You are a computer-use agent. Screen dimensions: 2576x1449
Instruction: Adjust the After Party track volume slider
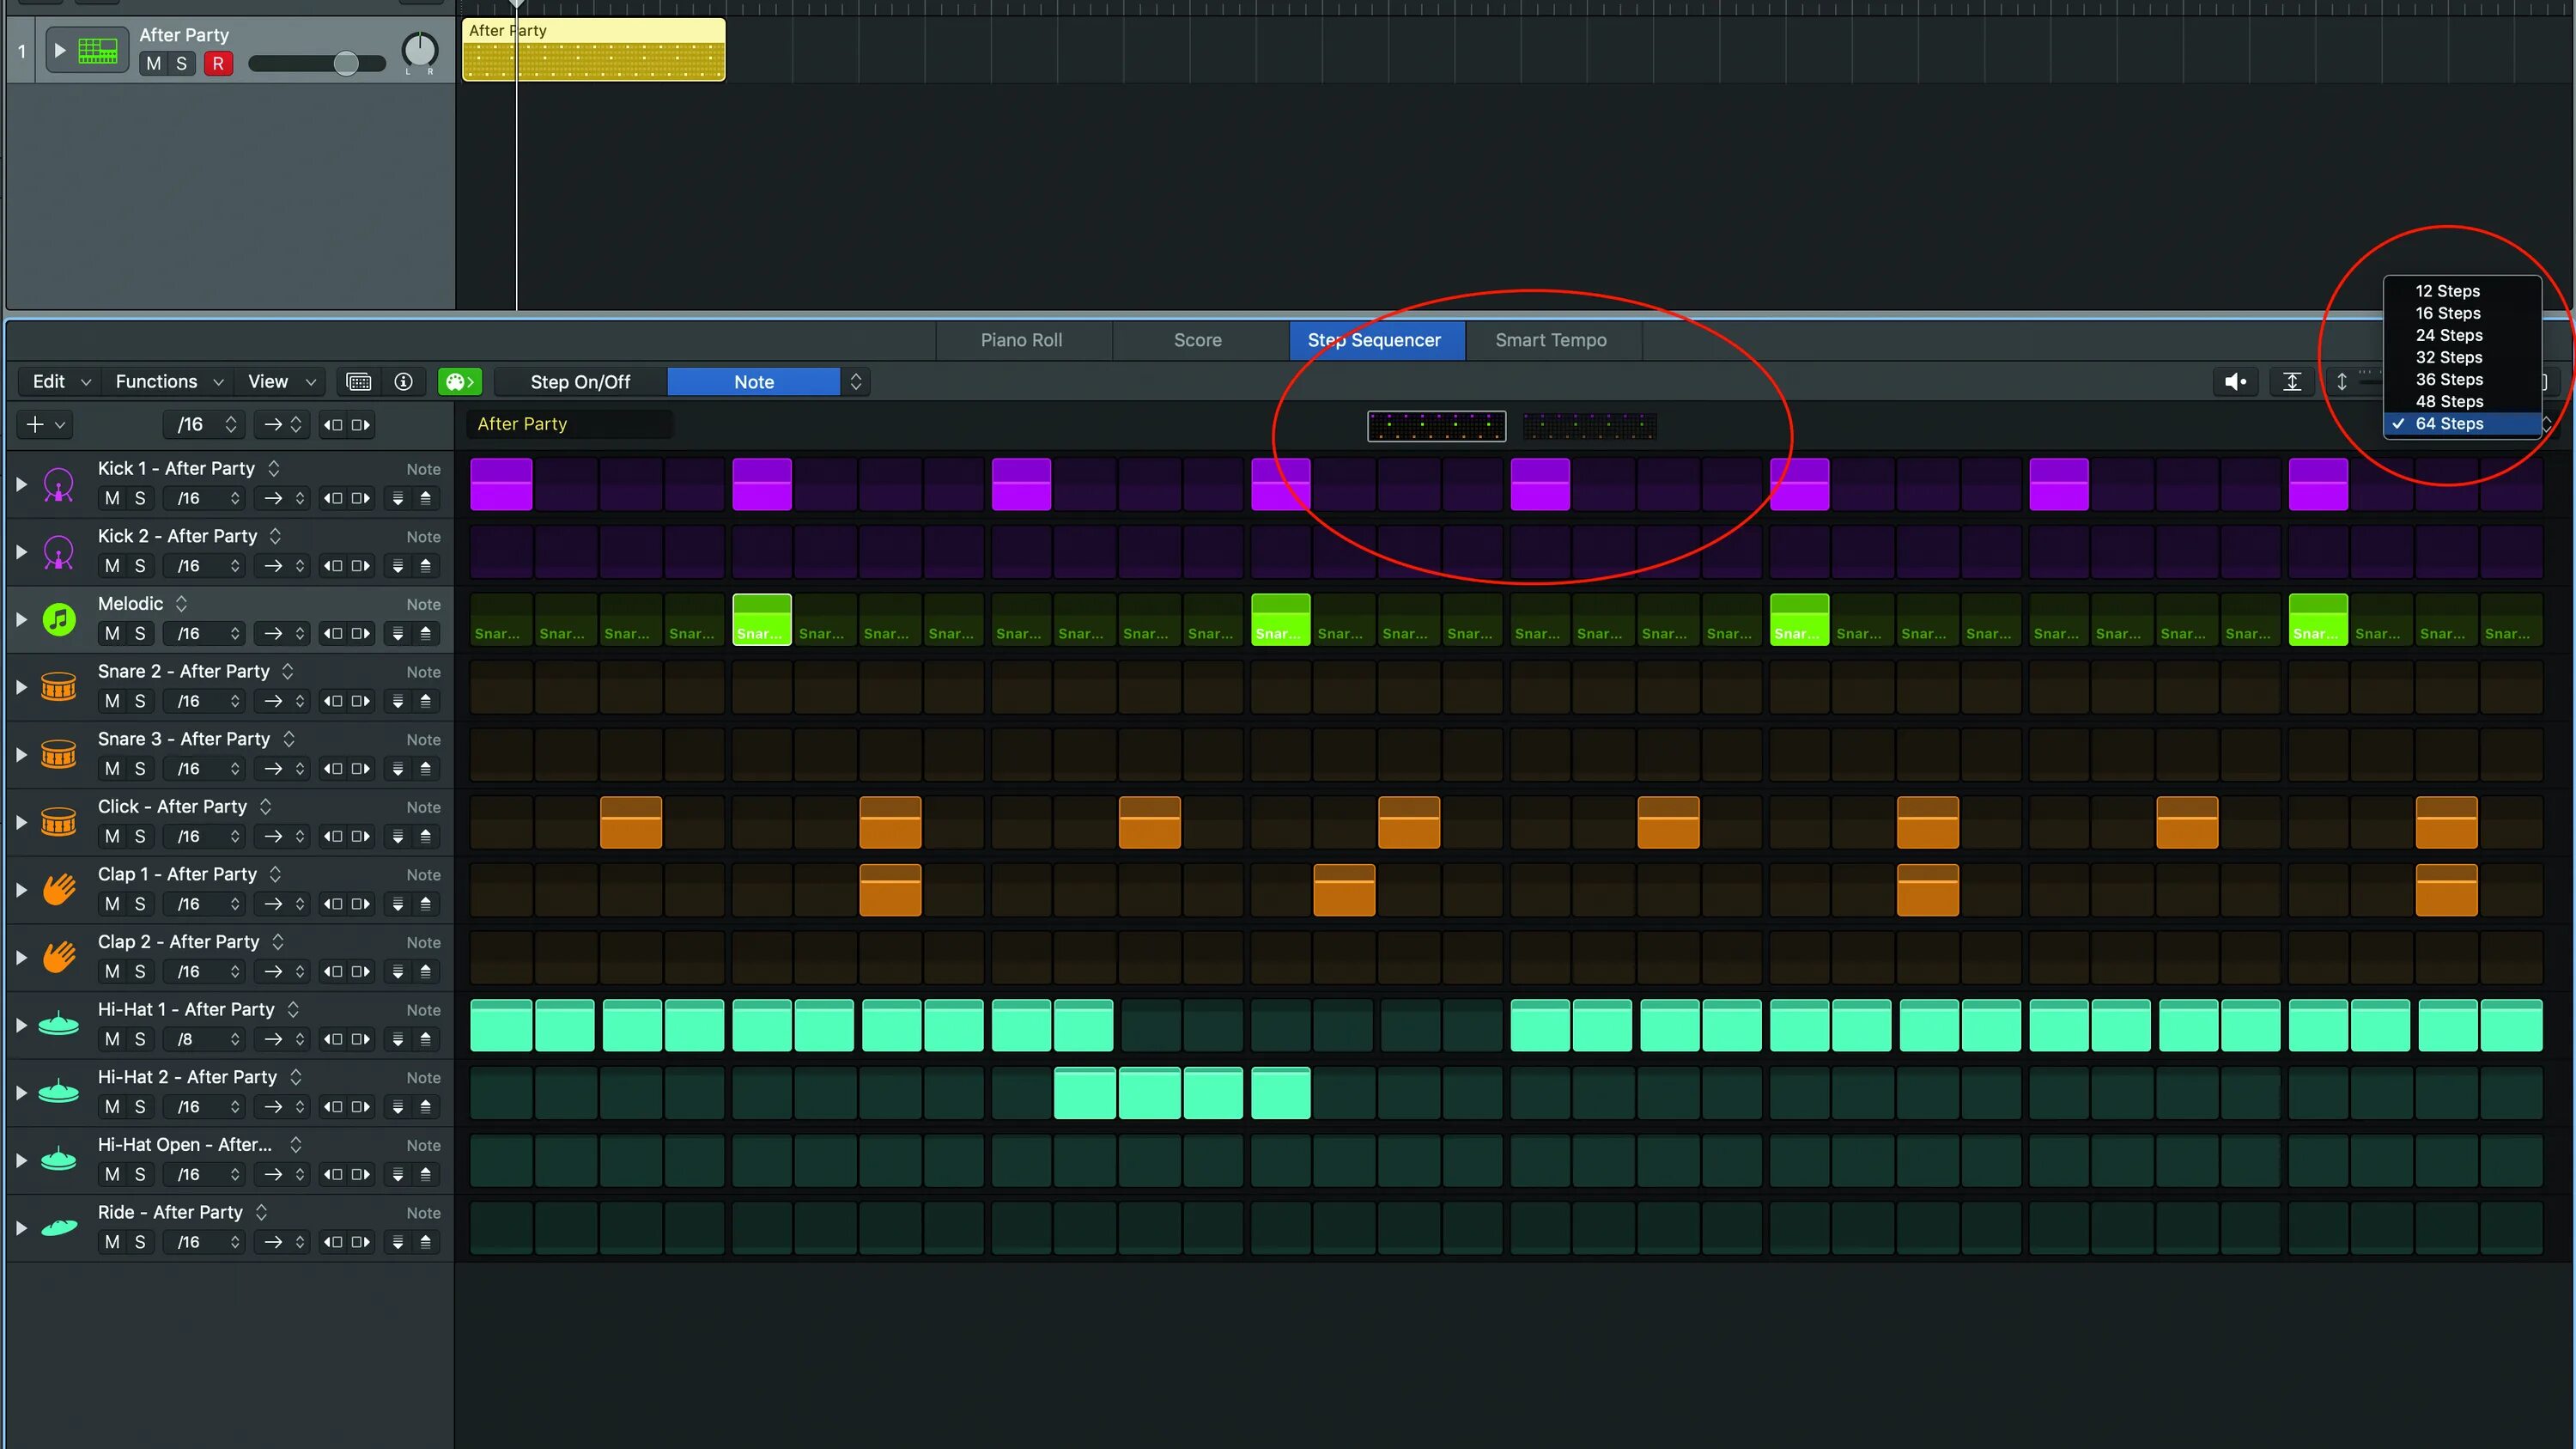click(345, 64)
